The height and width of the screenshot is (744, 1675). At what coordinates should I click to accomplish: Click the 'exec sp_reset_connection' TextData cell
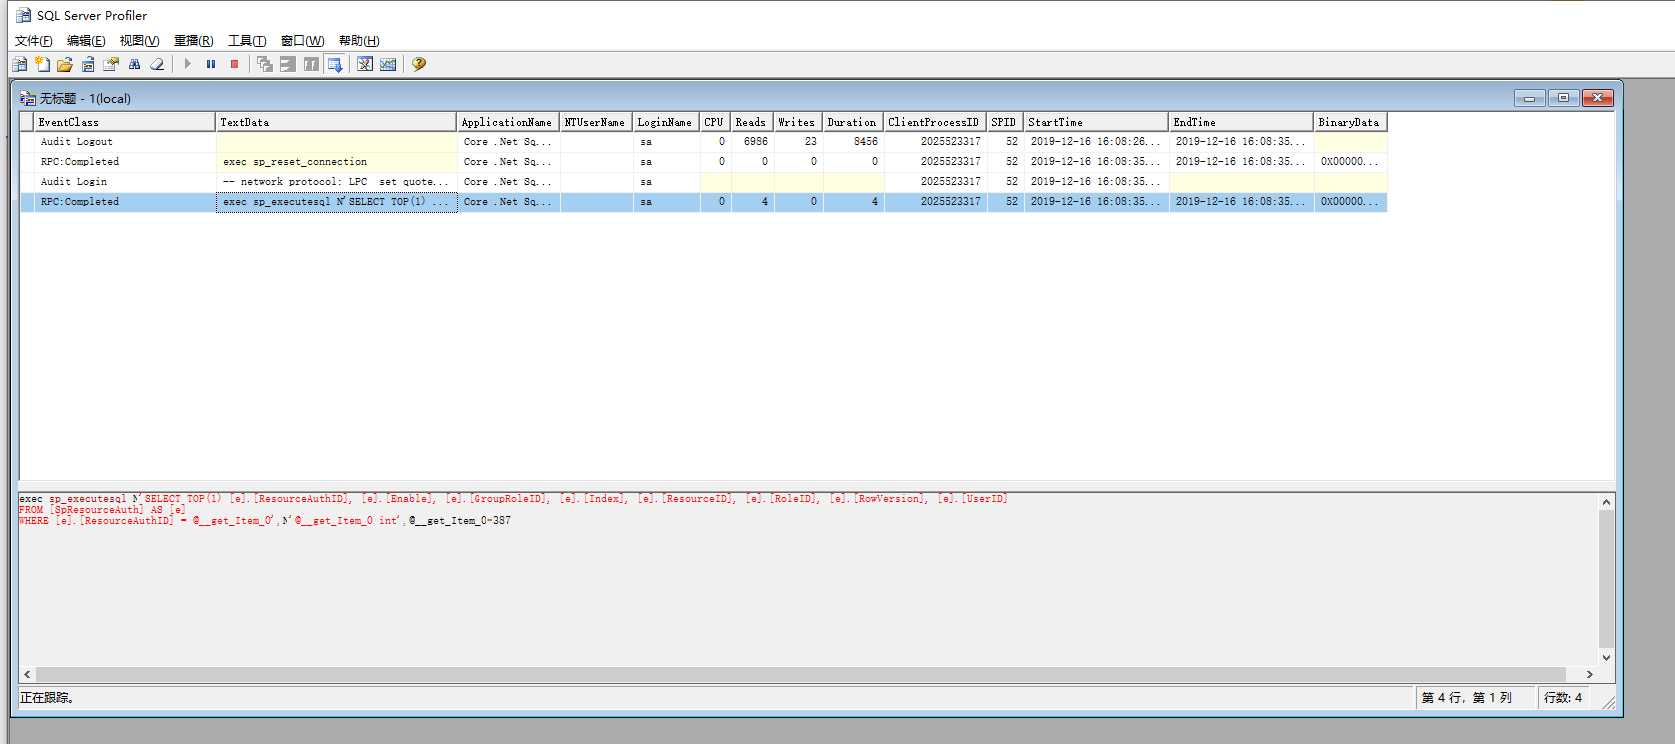pyautogui.click(x=336, y=162)
